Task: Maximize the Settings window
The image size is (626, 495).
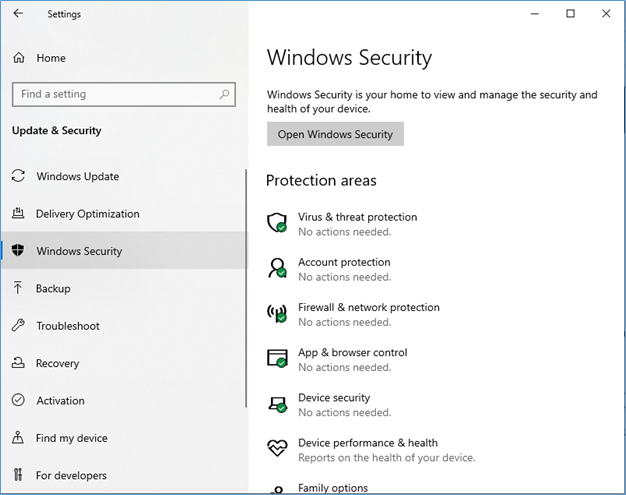Action: (x=571, y=14)
